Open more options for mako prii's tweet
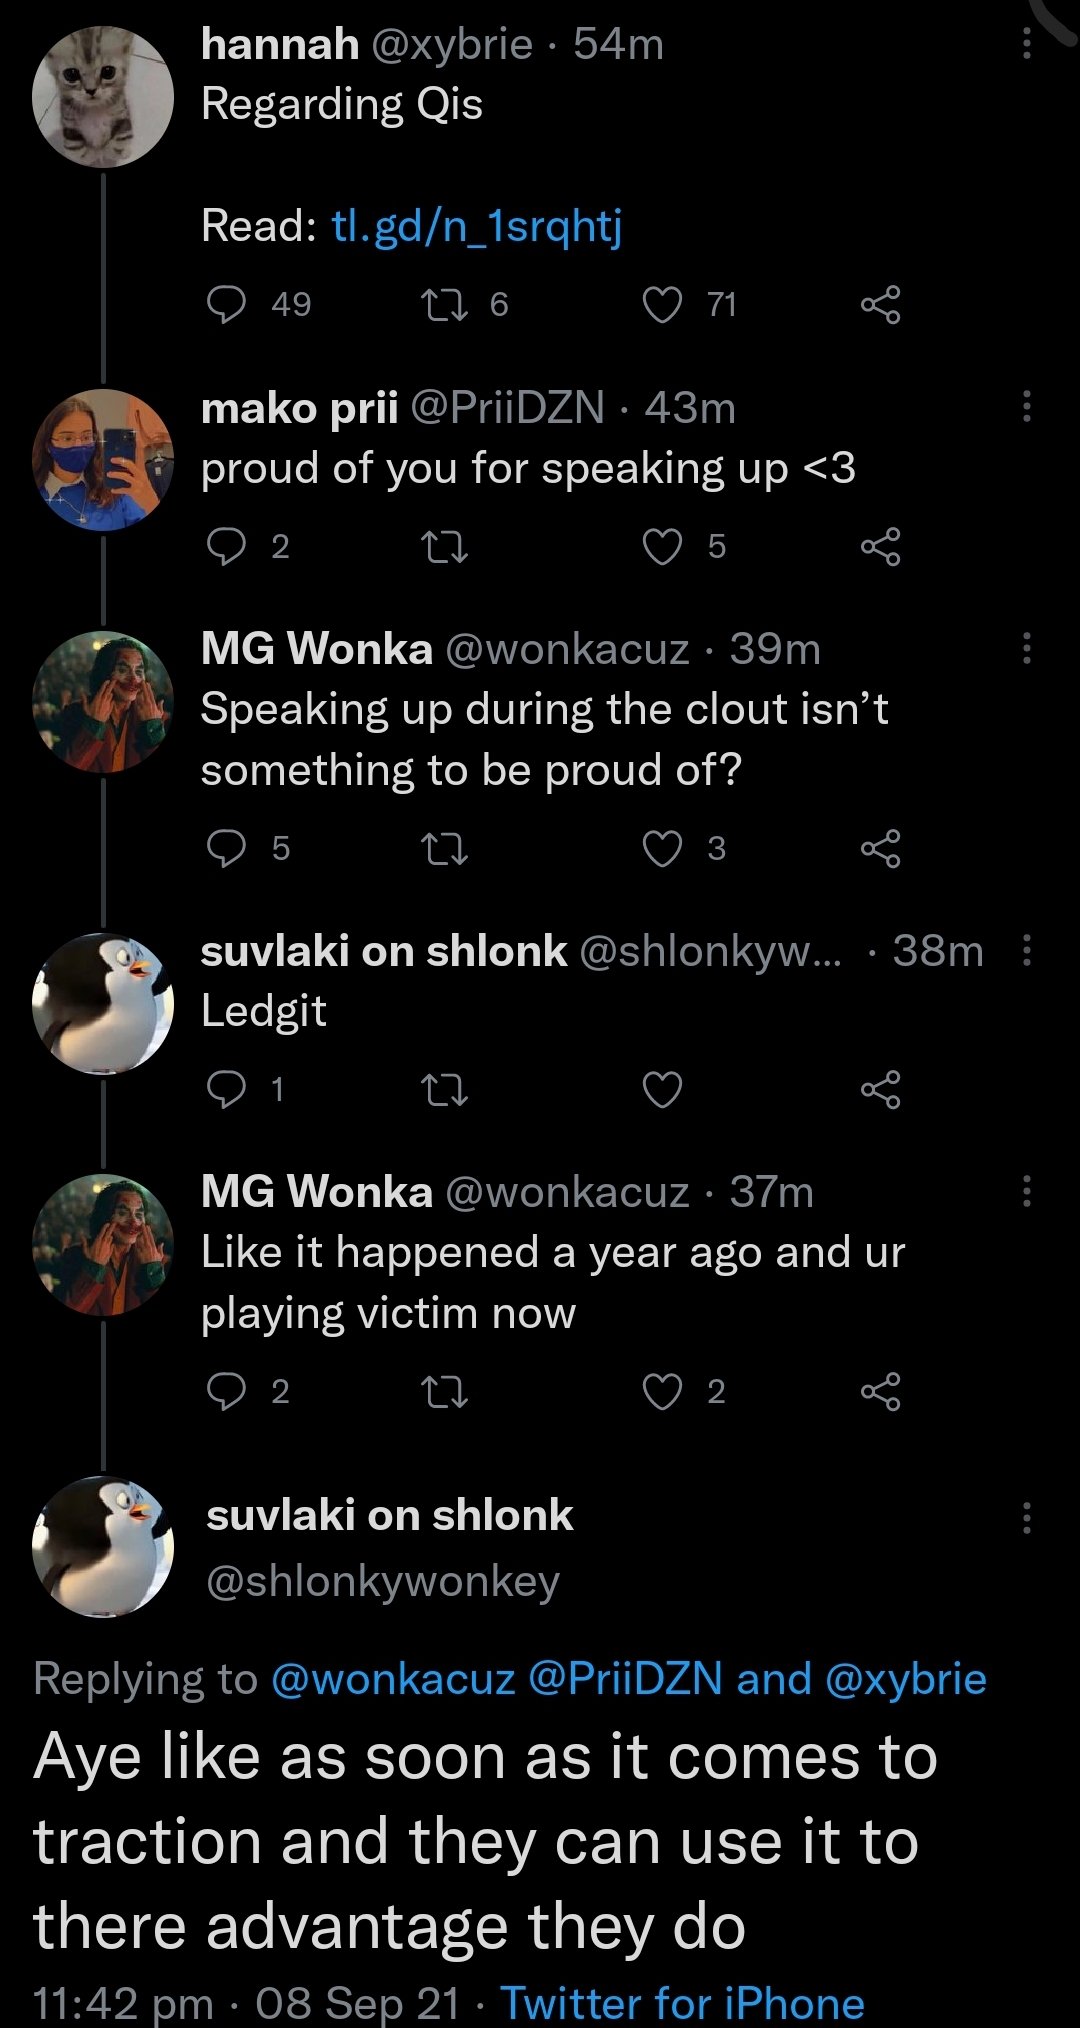This screenshot has width=1080, height=2028. click(x=1026, y=407)
